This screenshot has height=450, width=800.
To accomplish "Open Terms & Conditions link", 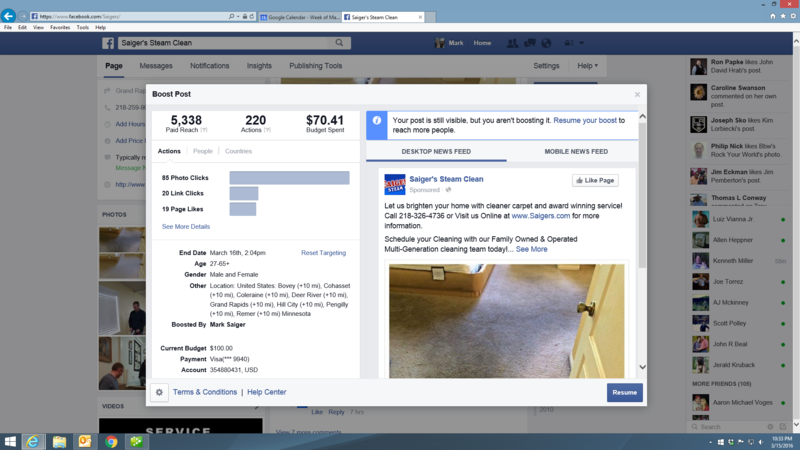I will 205,392.
